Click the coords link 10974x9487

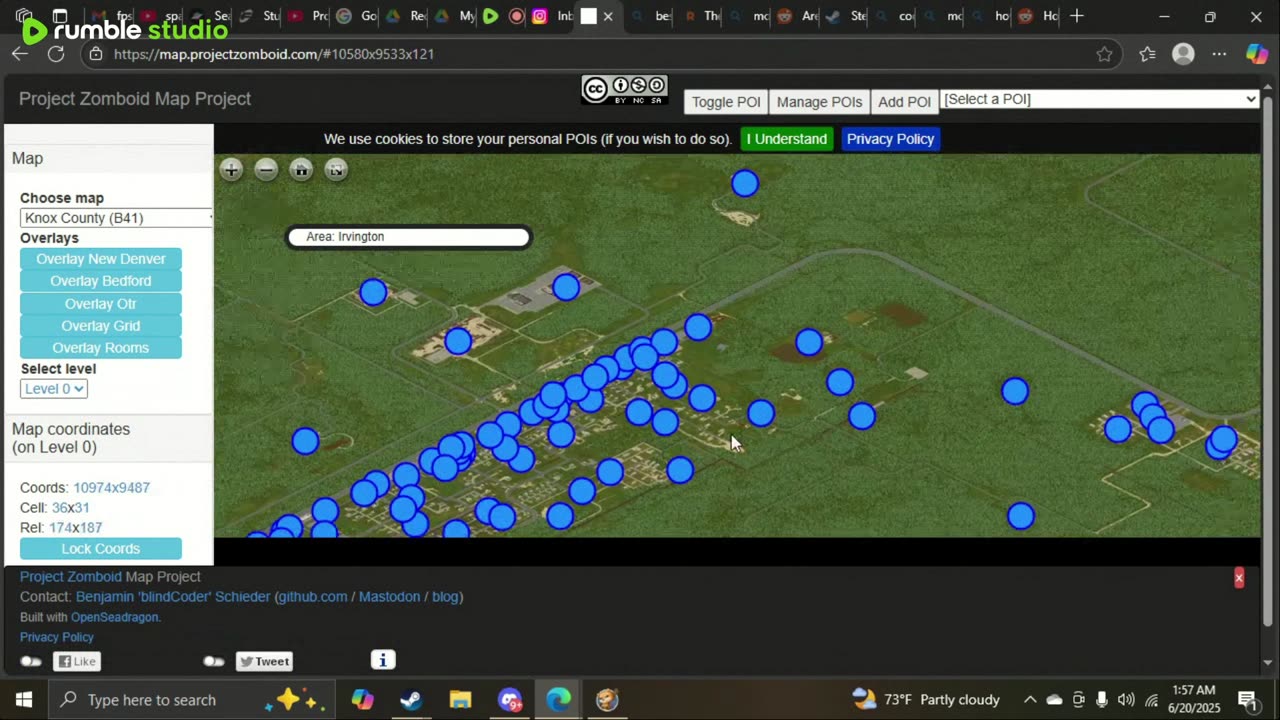pos(111,488)
